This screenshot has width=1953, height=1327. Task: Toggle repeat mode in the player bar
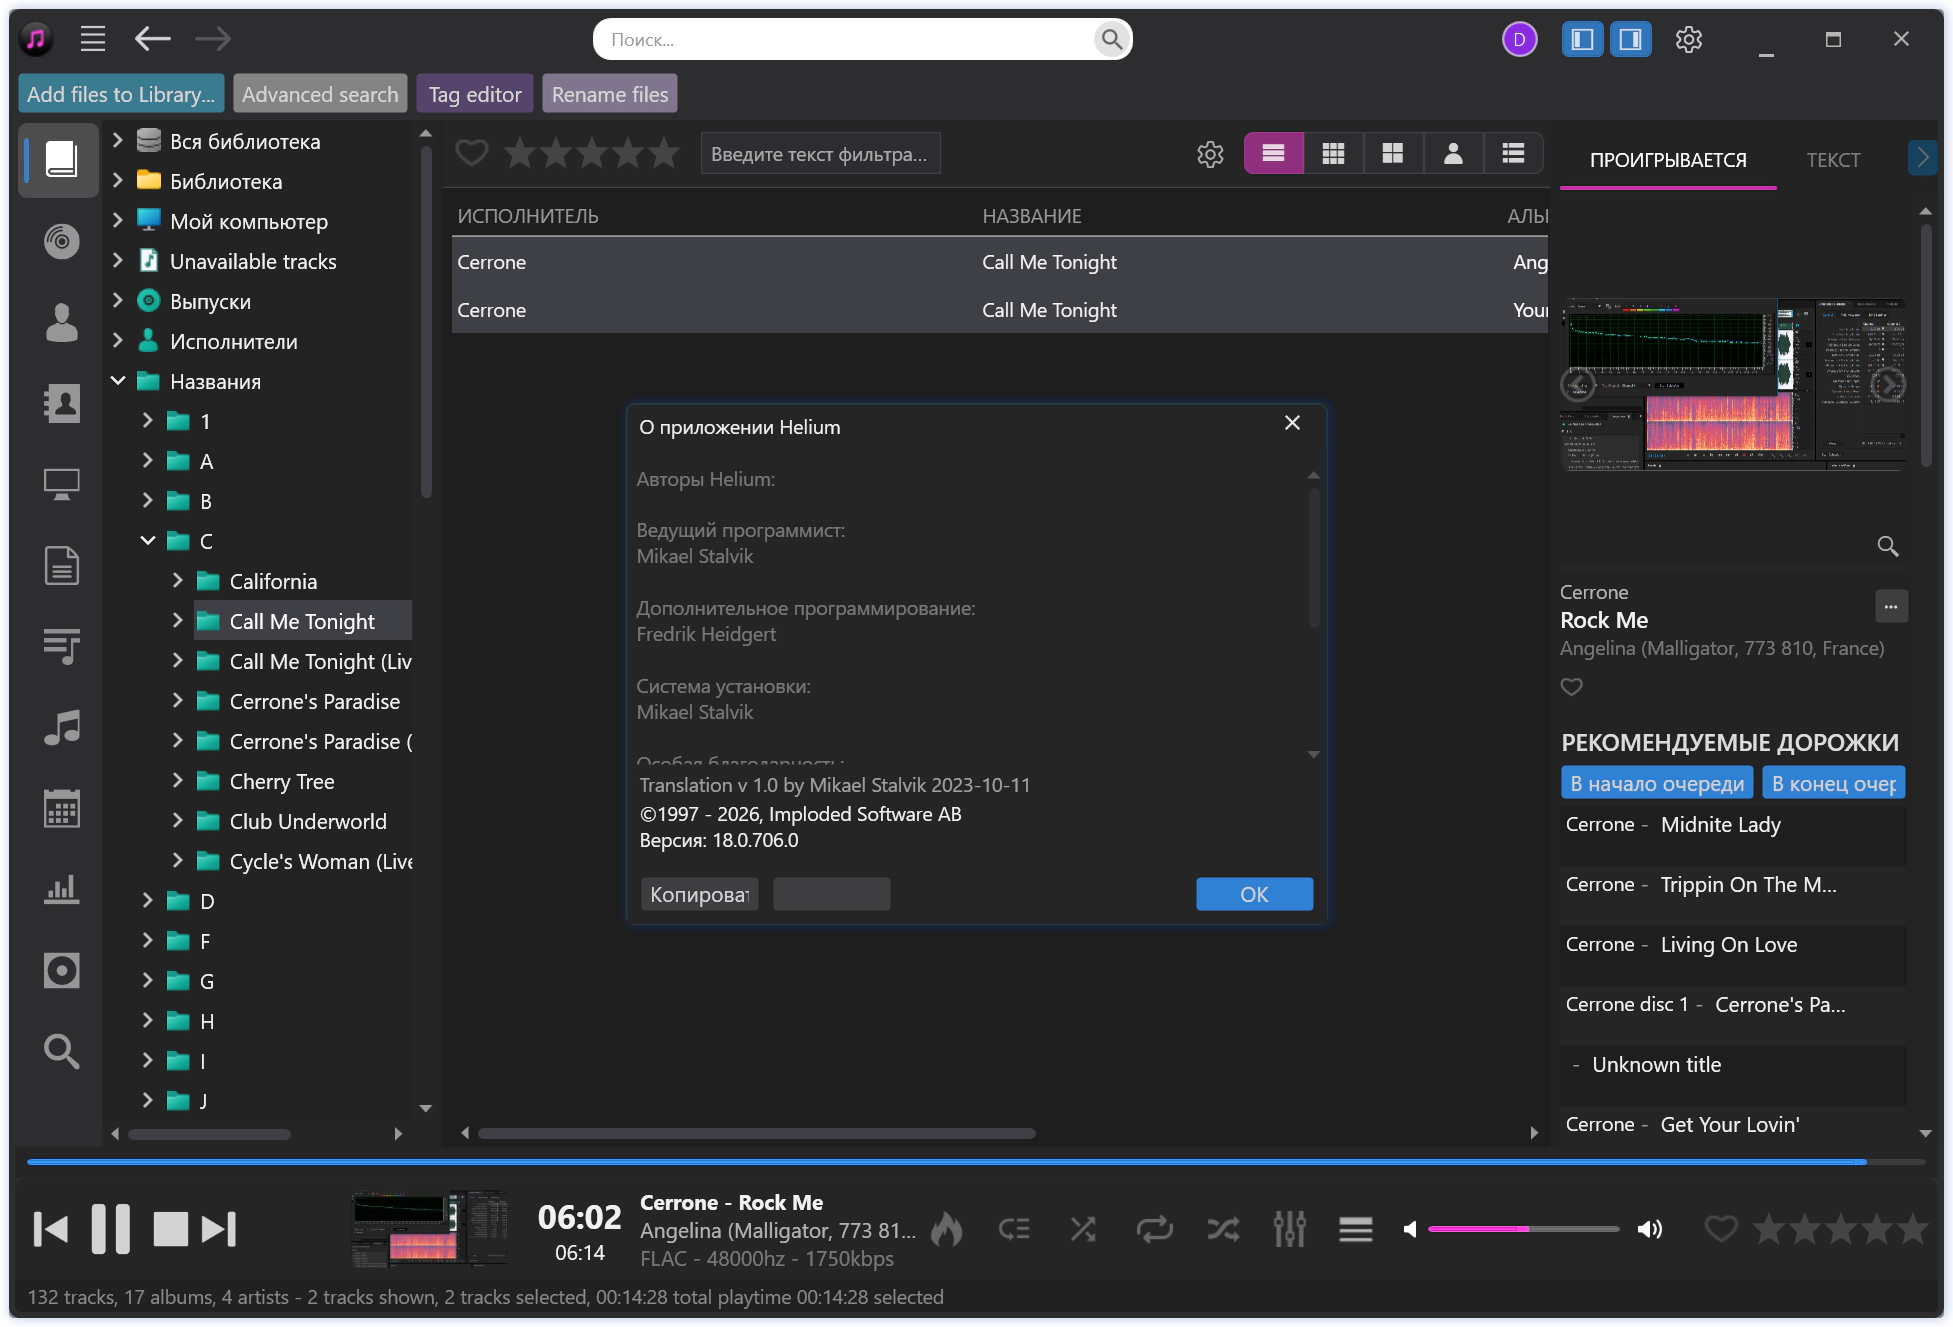(x=1154, y=1229)
